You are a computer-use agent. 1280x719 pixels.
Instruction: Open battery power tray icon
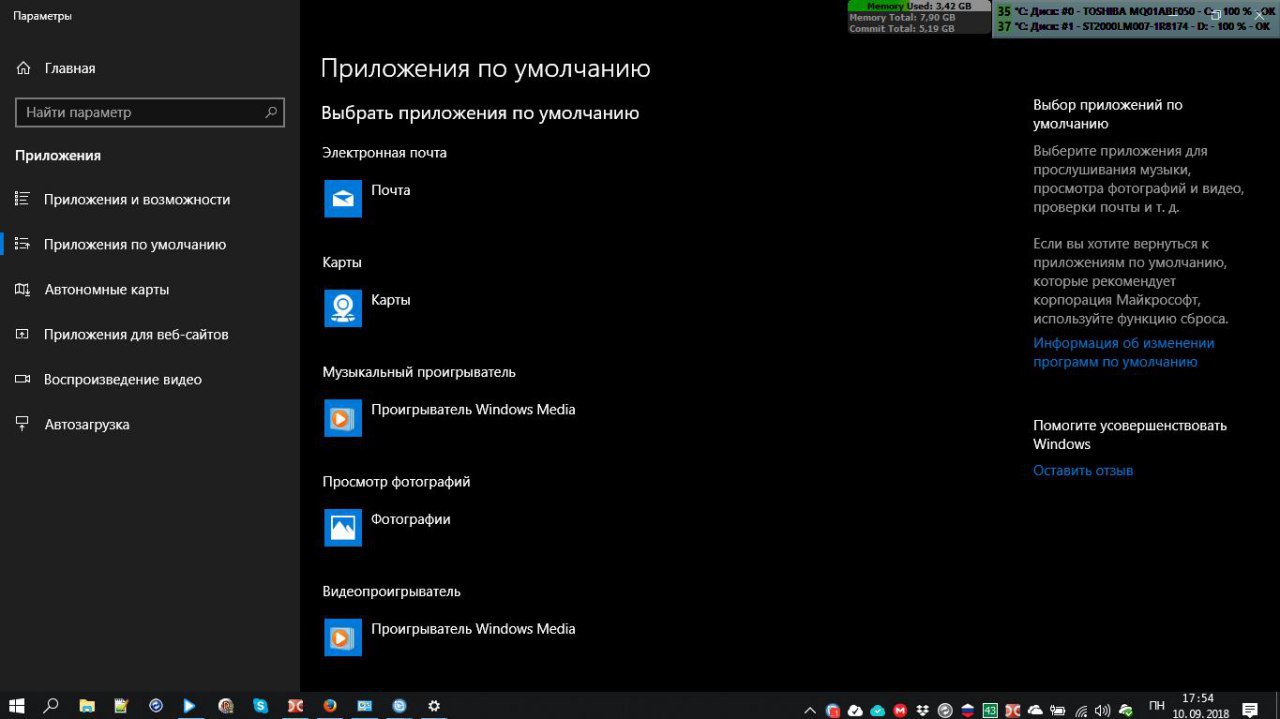tap(1058, 710)
